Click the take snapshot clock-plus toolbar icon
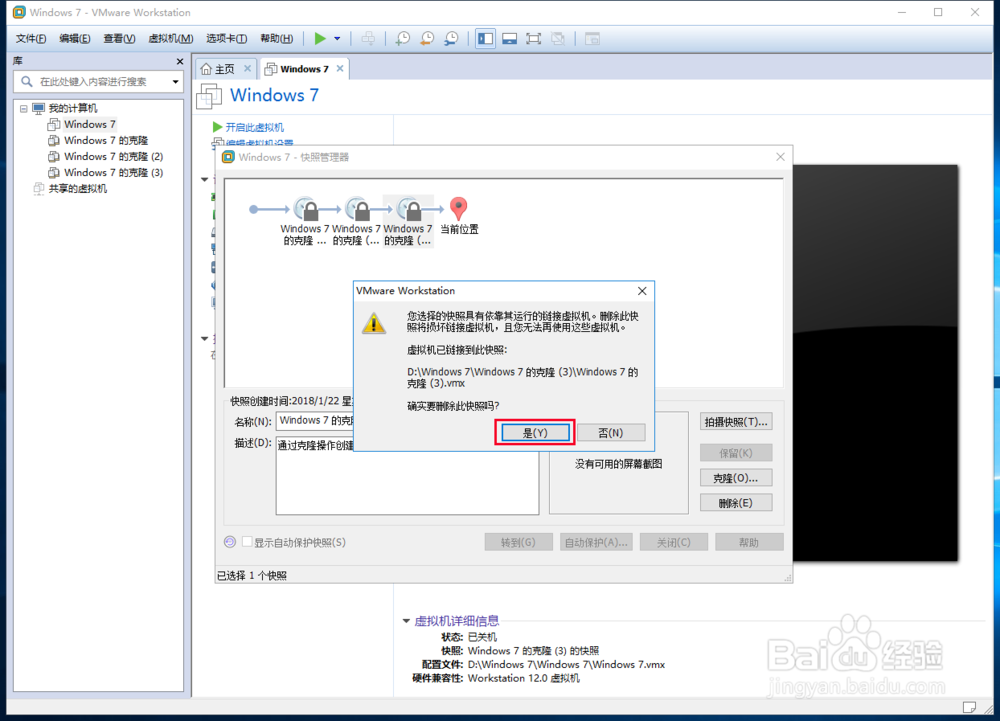The height and width of the screenshot is (721, 1000). 402,39
